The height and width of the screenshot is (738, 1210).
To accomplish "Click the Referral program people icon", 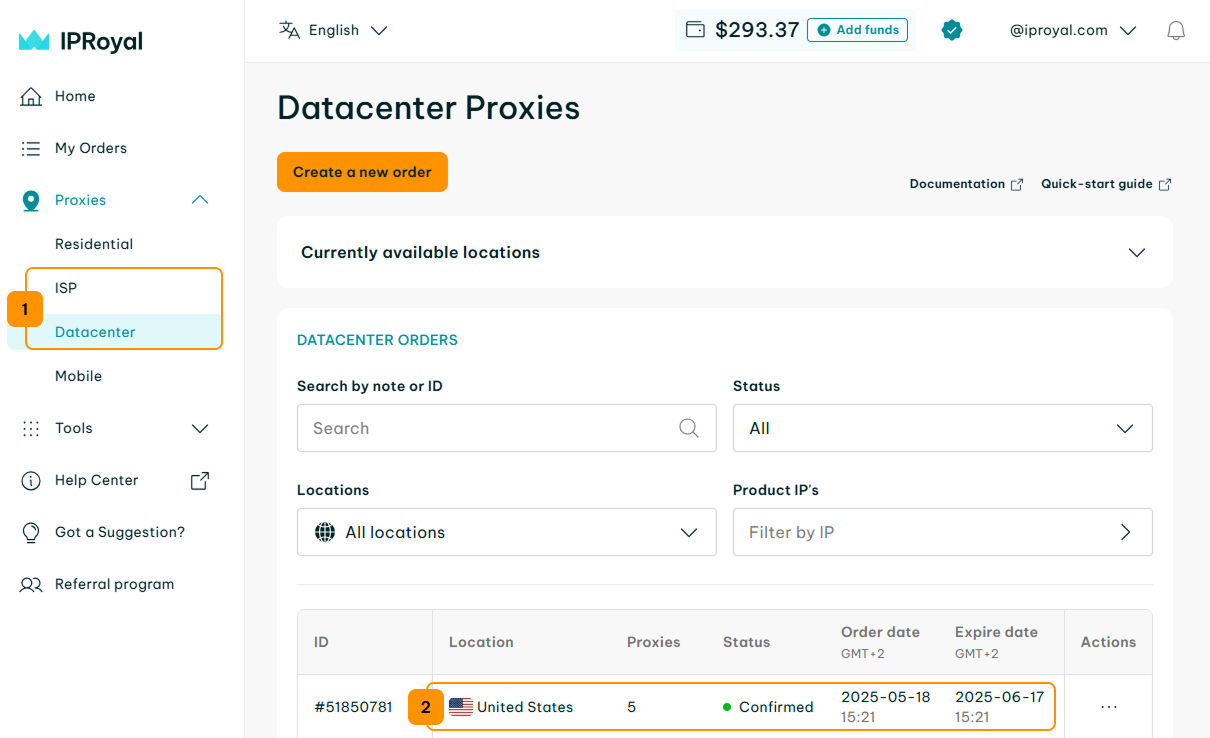I will 31,584.
